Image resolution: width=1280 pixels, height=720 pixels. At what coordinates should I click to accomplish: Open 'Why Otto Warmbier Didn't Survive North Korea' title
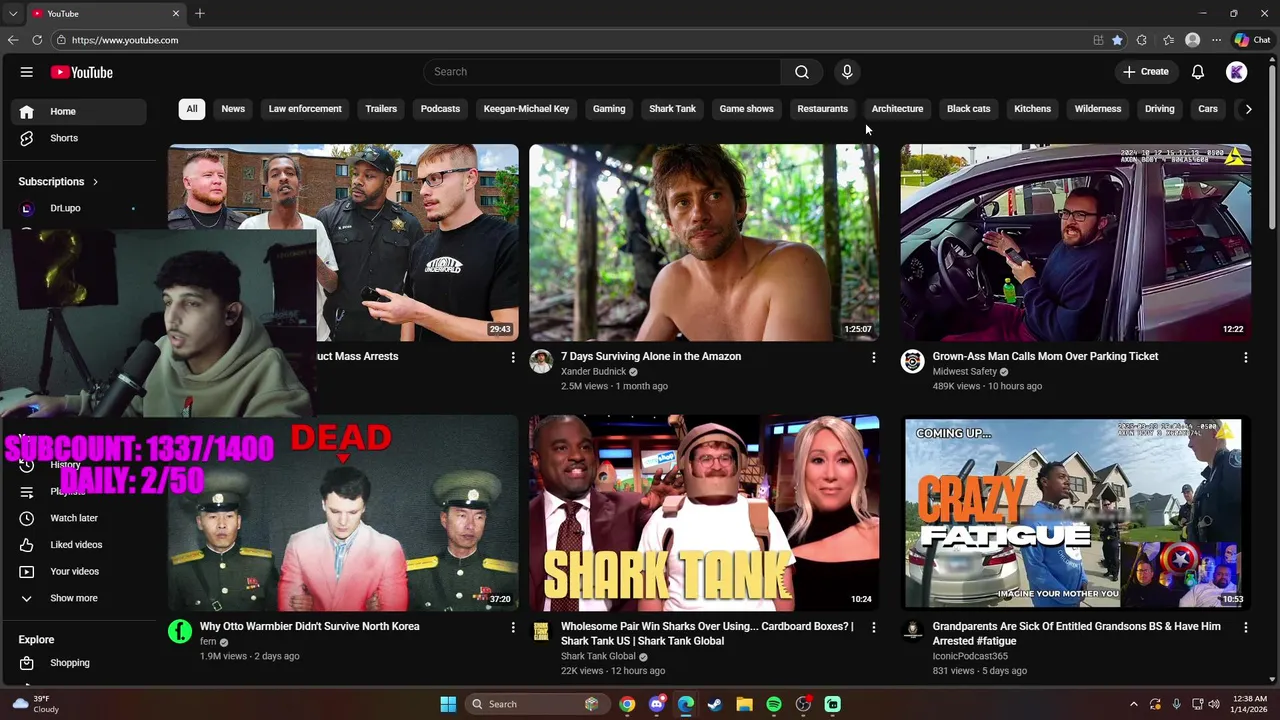pos(309,626)
